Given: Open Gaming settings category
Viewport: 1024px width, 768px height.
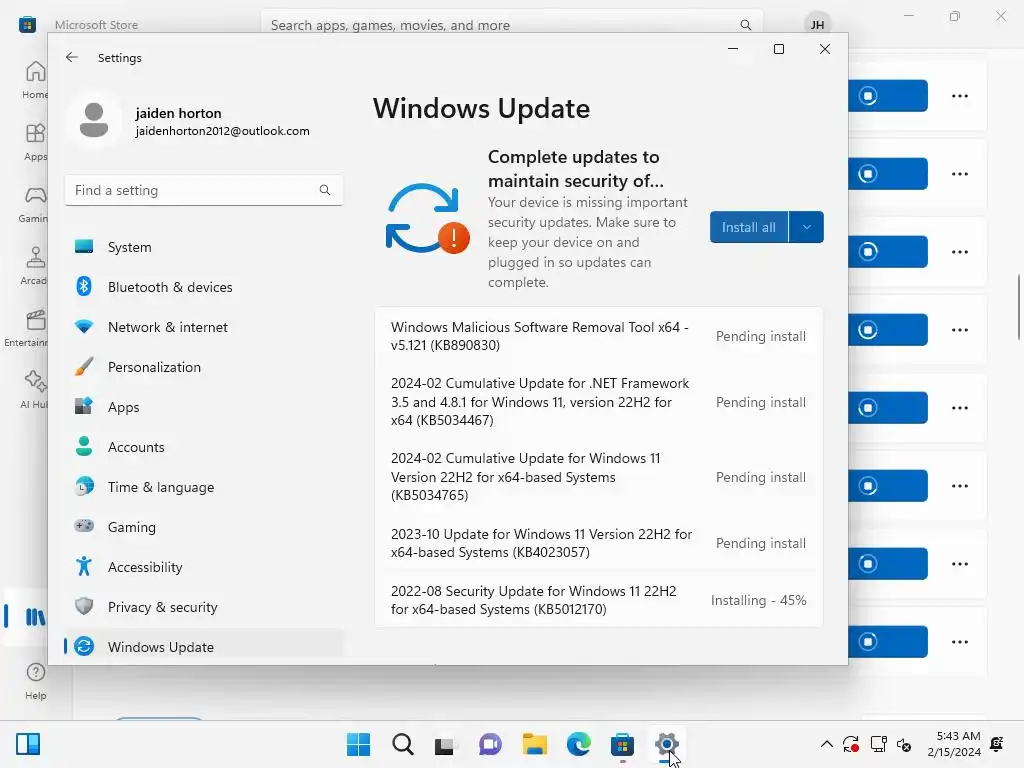Looking at the screenshot, I should pos(204,526).
